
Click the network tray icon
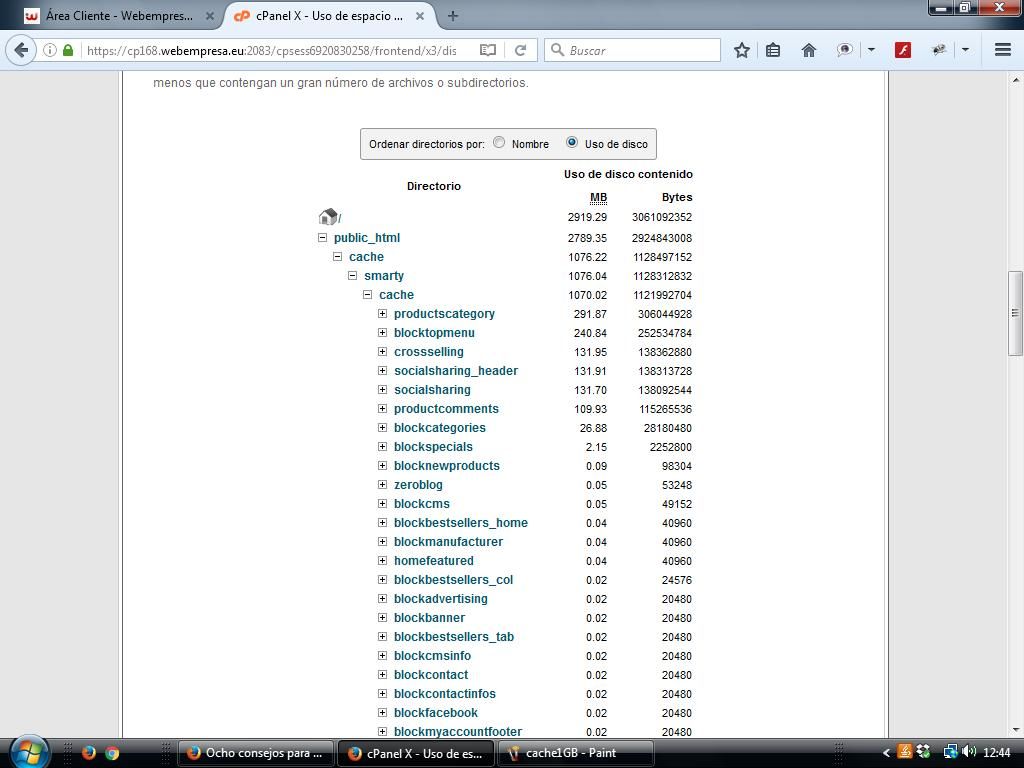point(950,752)
